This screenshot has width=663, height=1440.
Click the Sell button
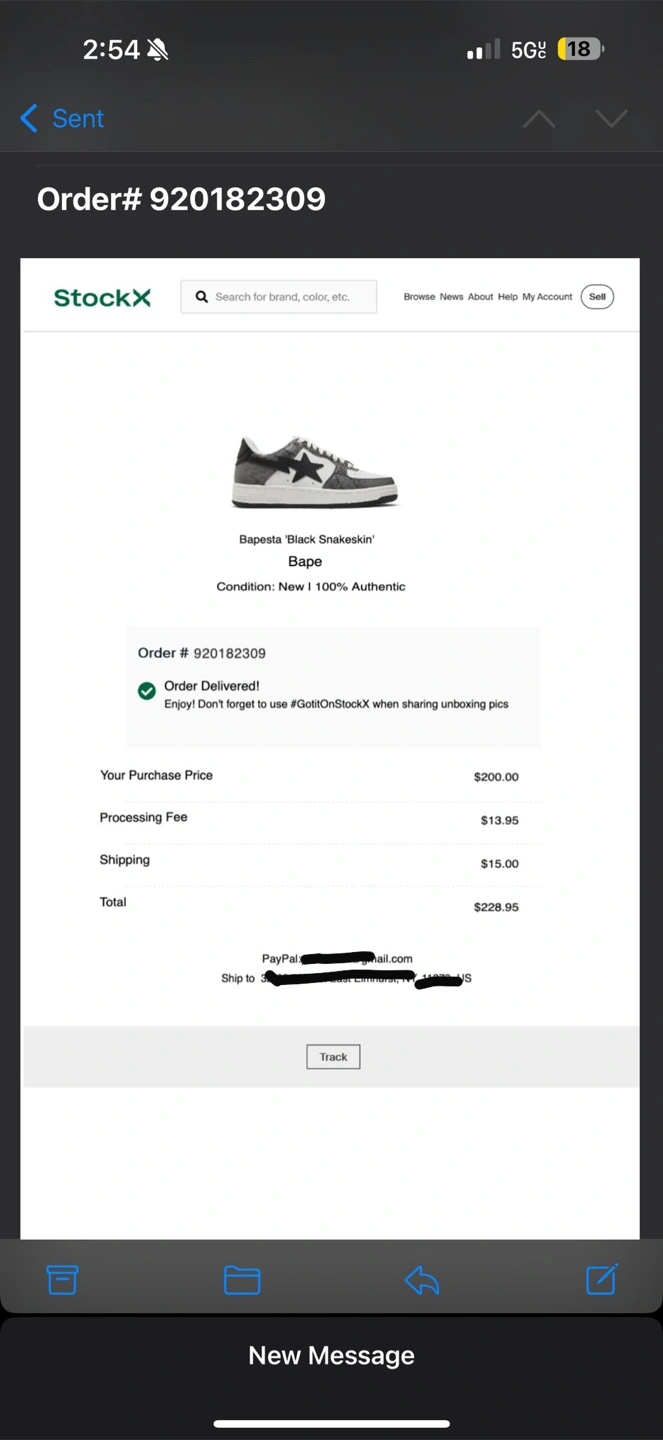point(597,297)
